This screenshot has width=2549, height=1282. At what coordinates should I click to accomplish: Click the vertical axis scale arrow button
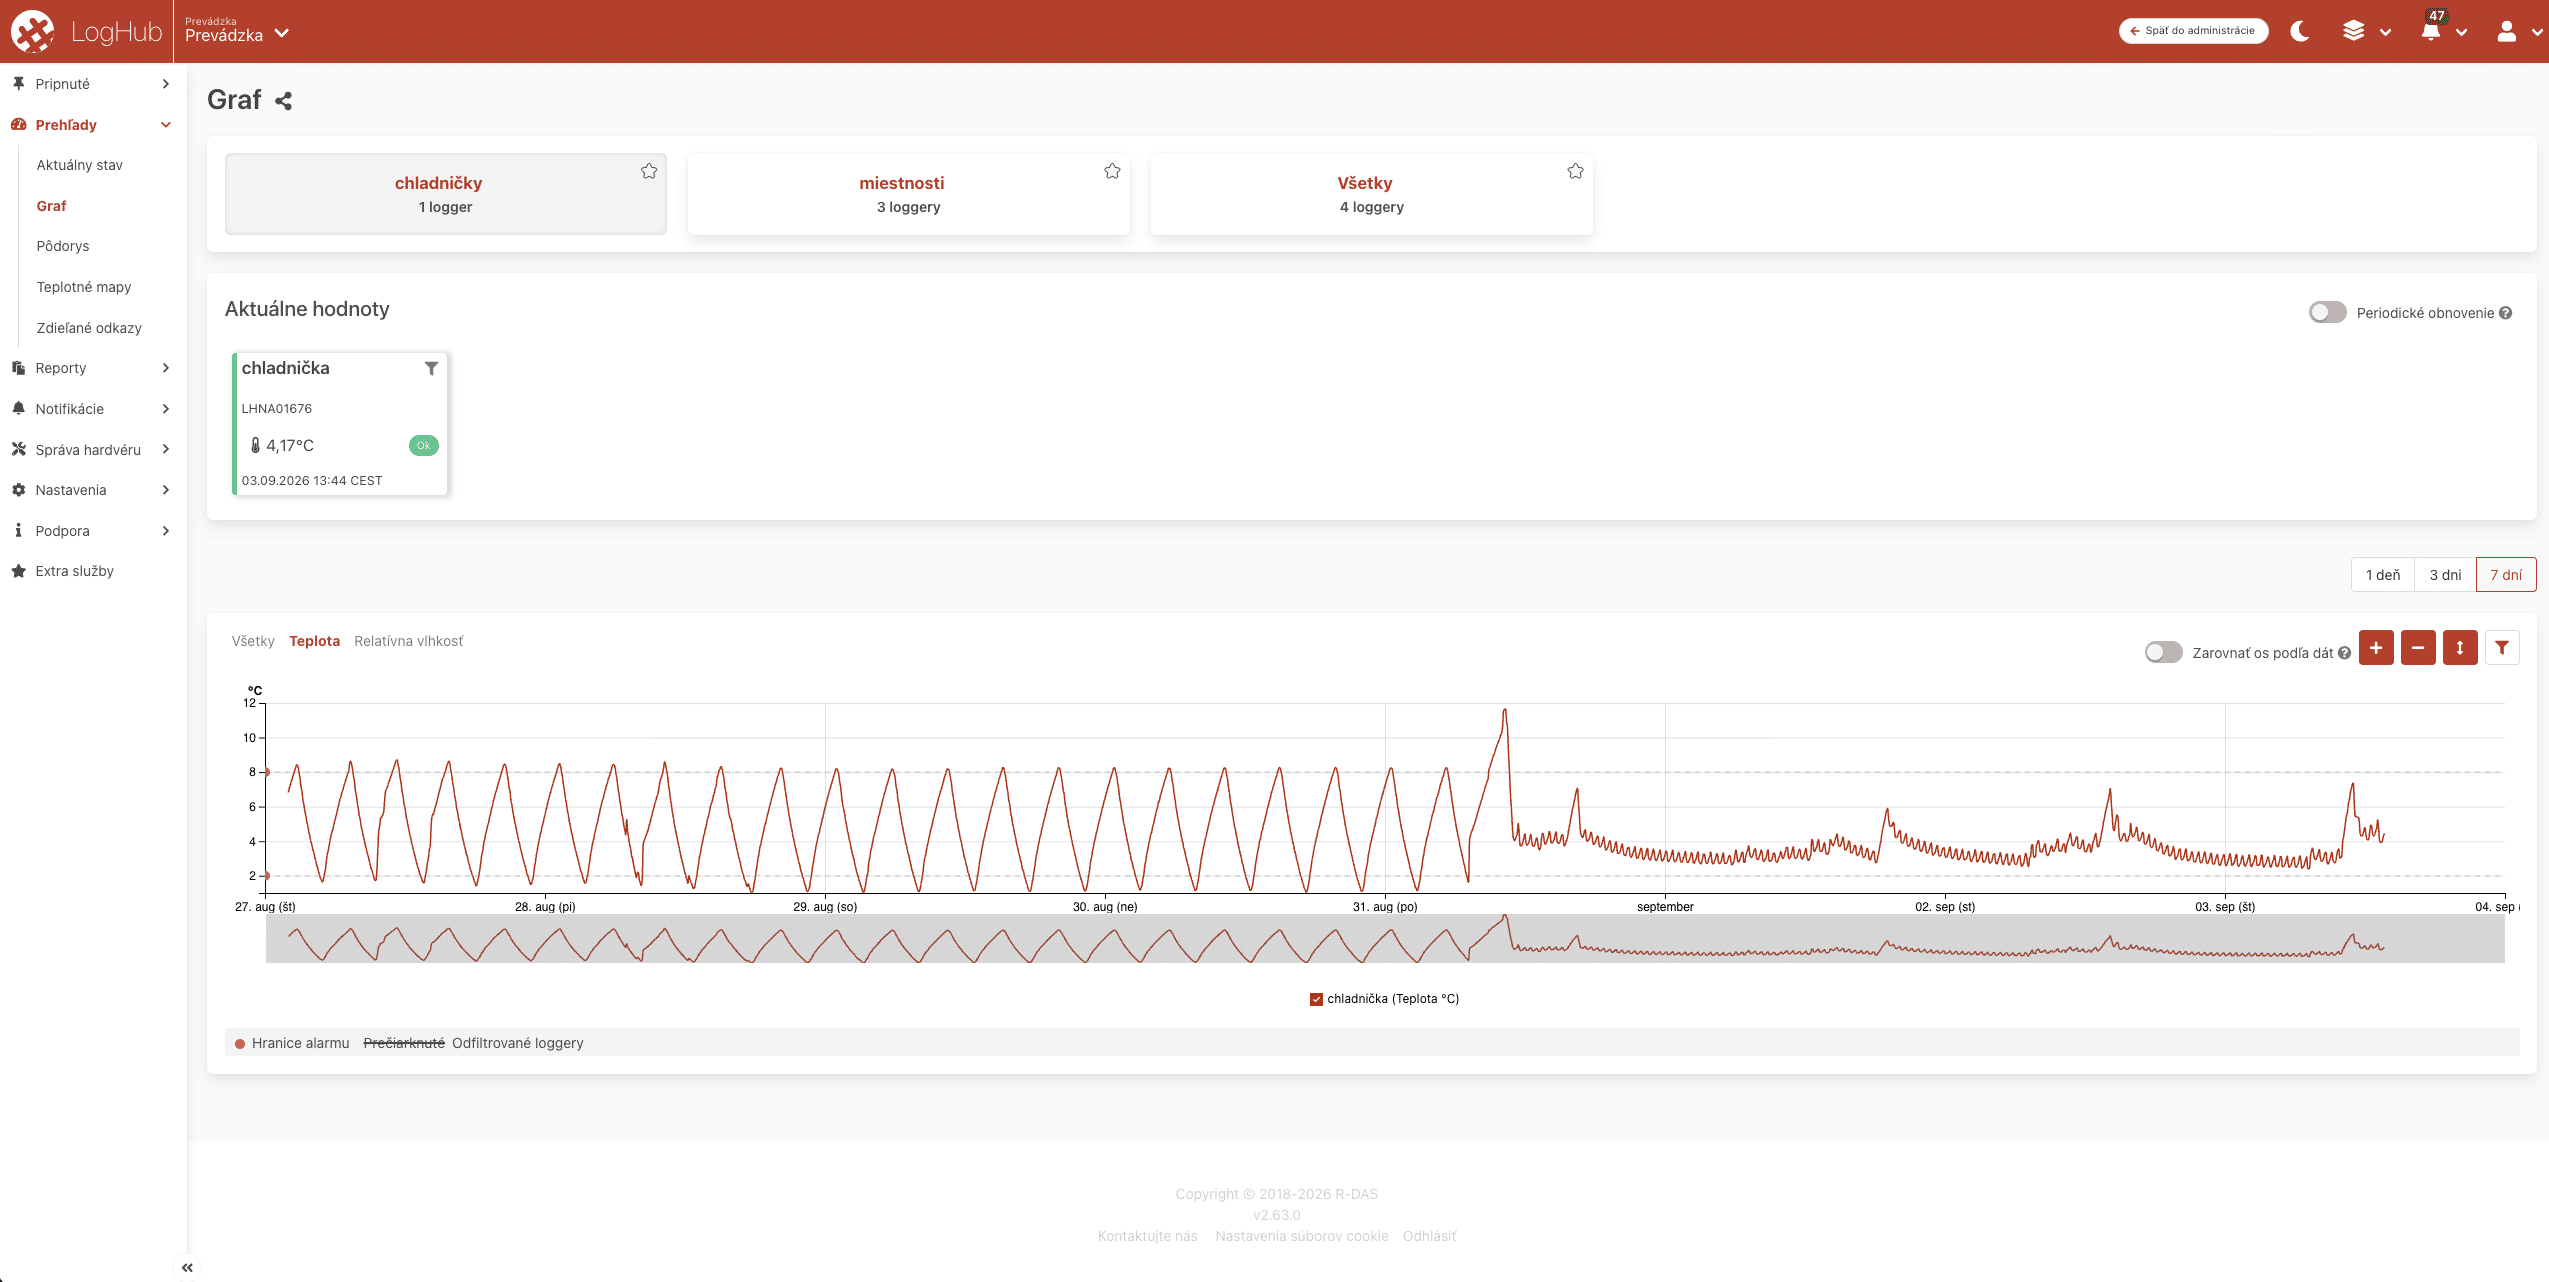click(x=2460, y=648)
